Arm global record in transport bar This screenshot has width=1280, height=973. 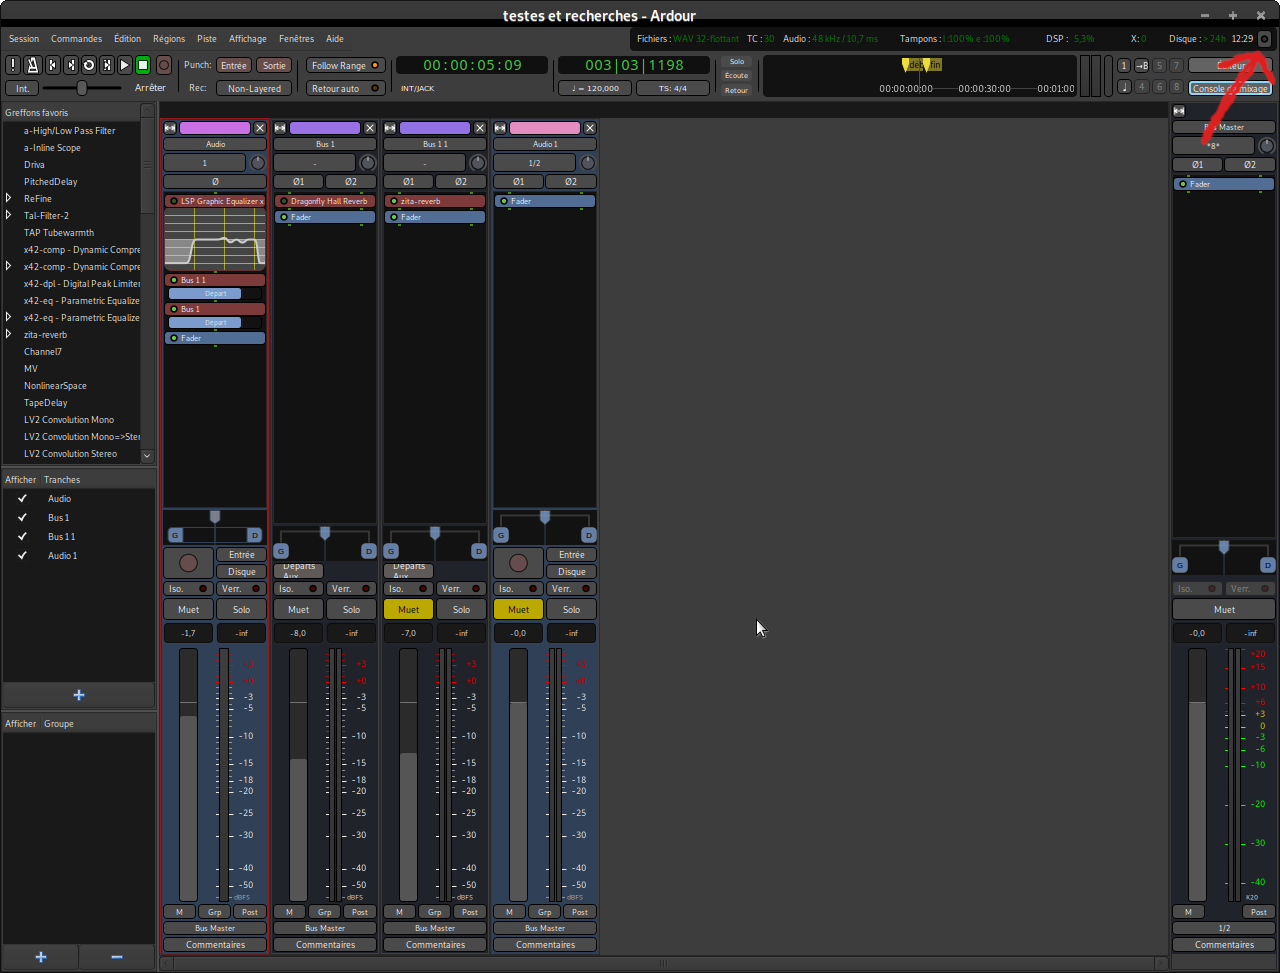click(164, 65)
